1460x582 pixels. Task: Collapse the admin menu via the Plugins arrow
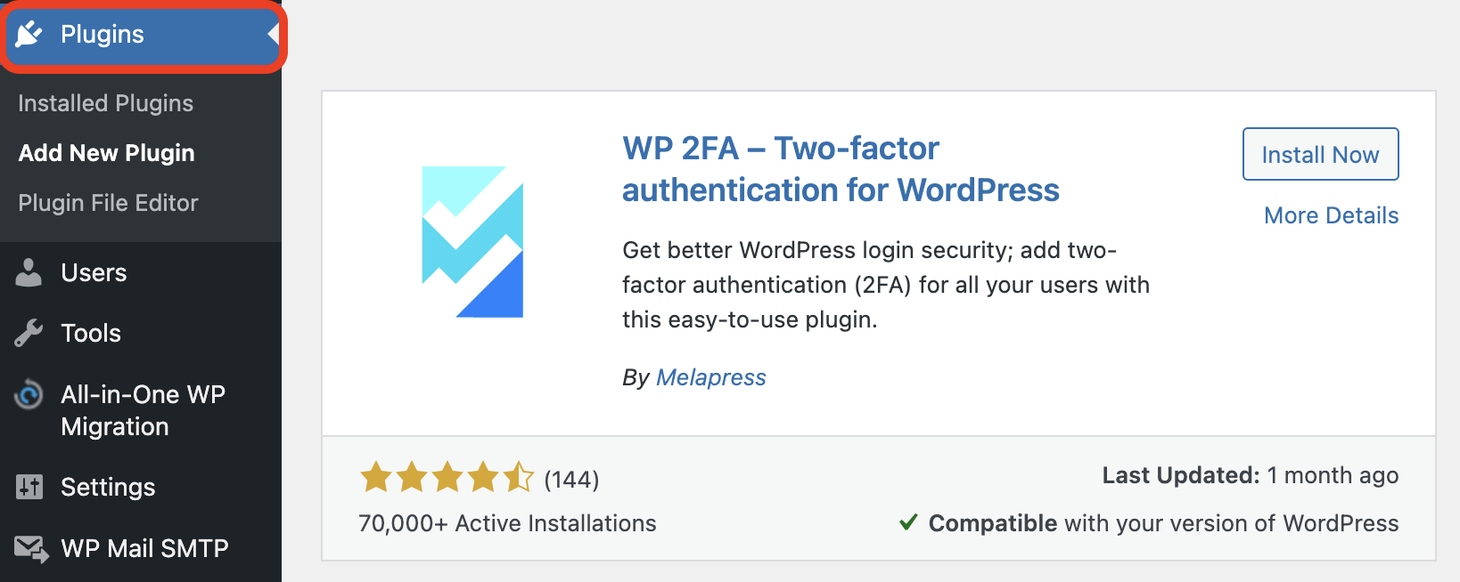(271, 33)
